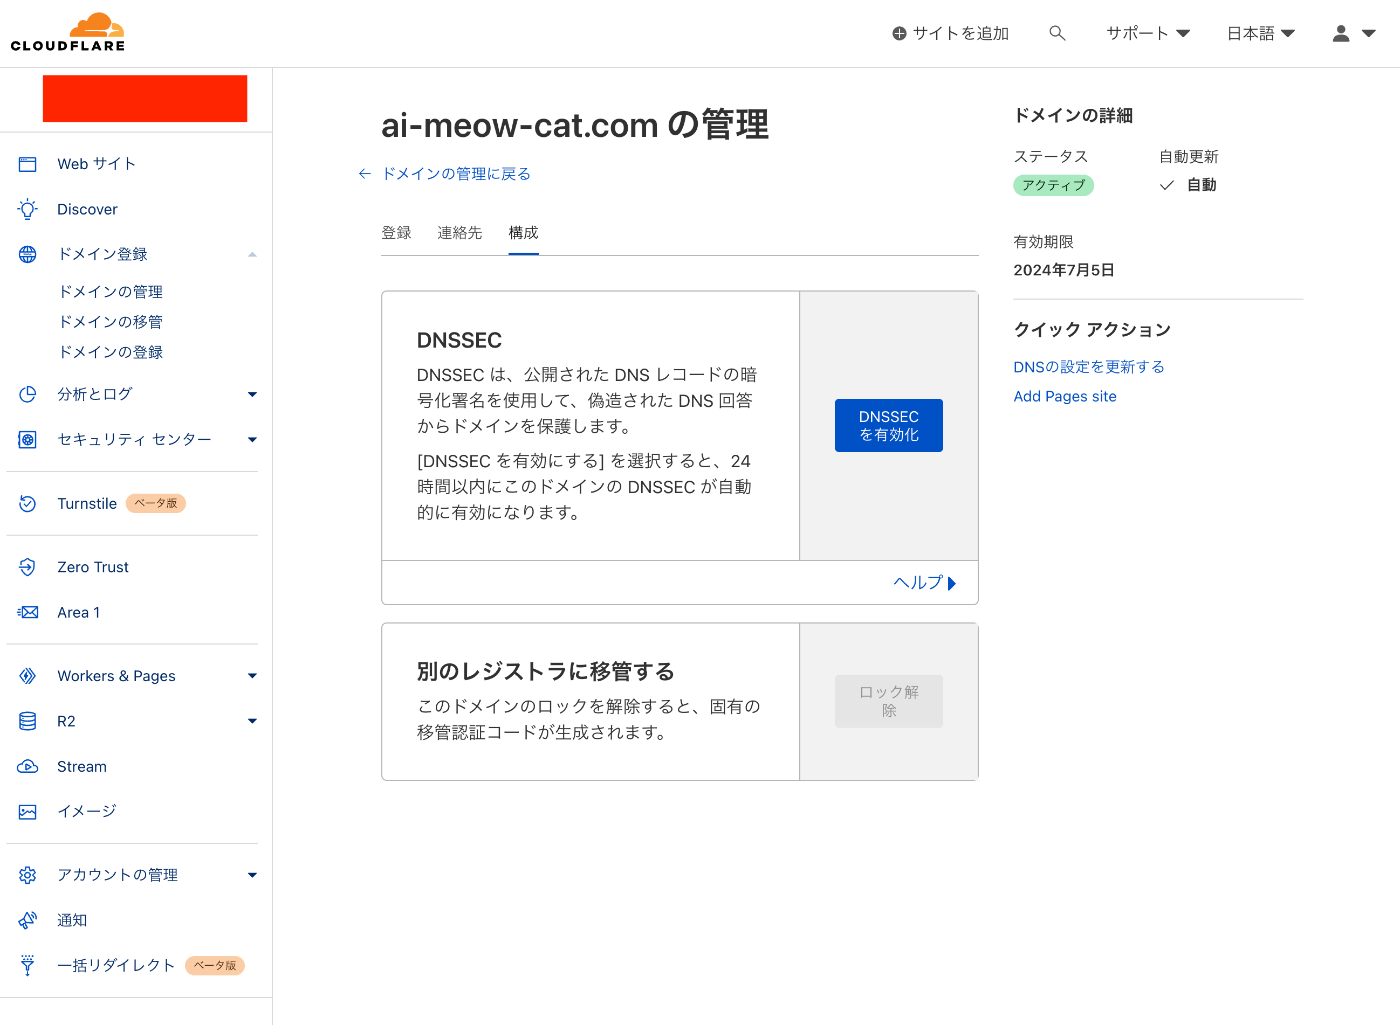Expand the Workers & Pages menu arrow

pyautogui.click(x=252, y=676)
